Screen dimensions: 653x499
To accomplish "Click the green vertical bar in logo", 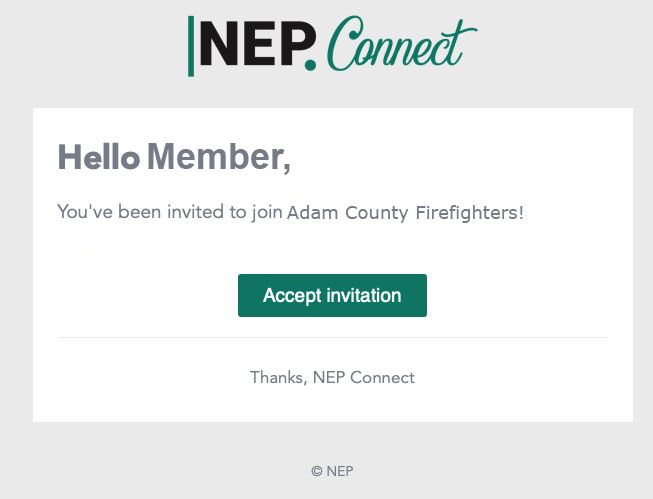I will click(x=191, y=46).
